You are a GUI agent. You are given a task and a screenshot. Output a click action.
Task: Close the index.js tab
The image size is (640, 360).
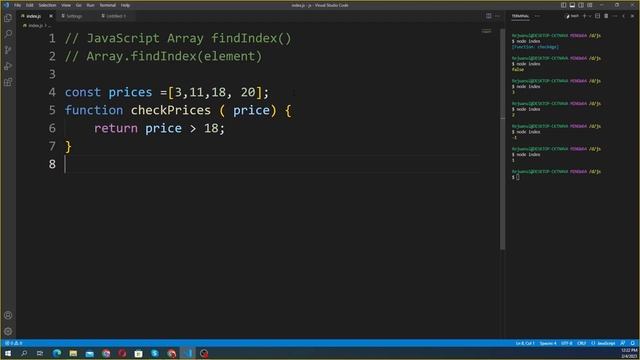[51, 16]
